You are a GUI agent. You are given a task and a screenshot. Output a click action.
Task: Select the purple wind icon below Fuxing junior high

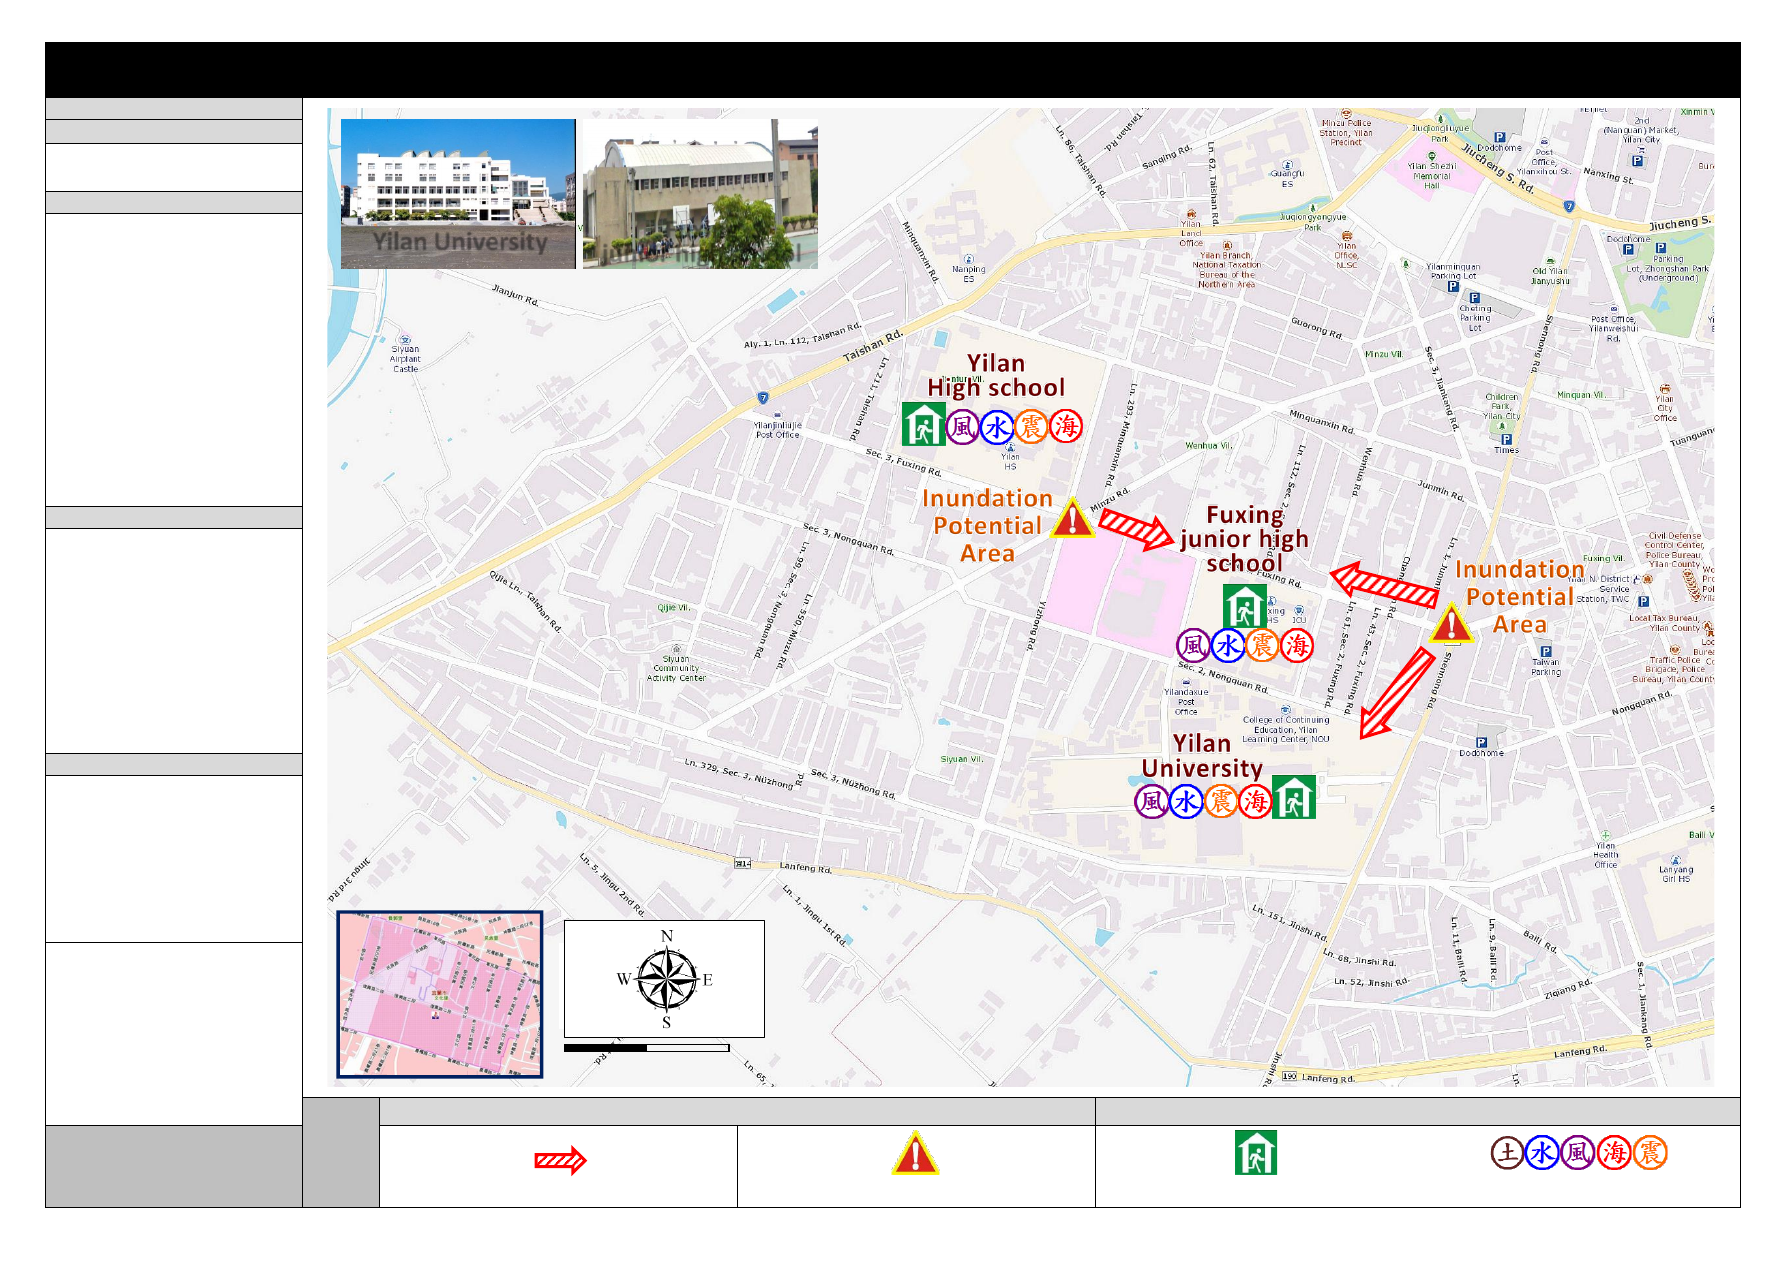1193,645
